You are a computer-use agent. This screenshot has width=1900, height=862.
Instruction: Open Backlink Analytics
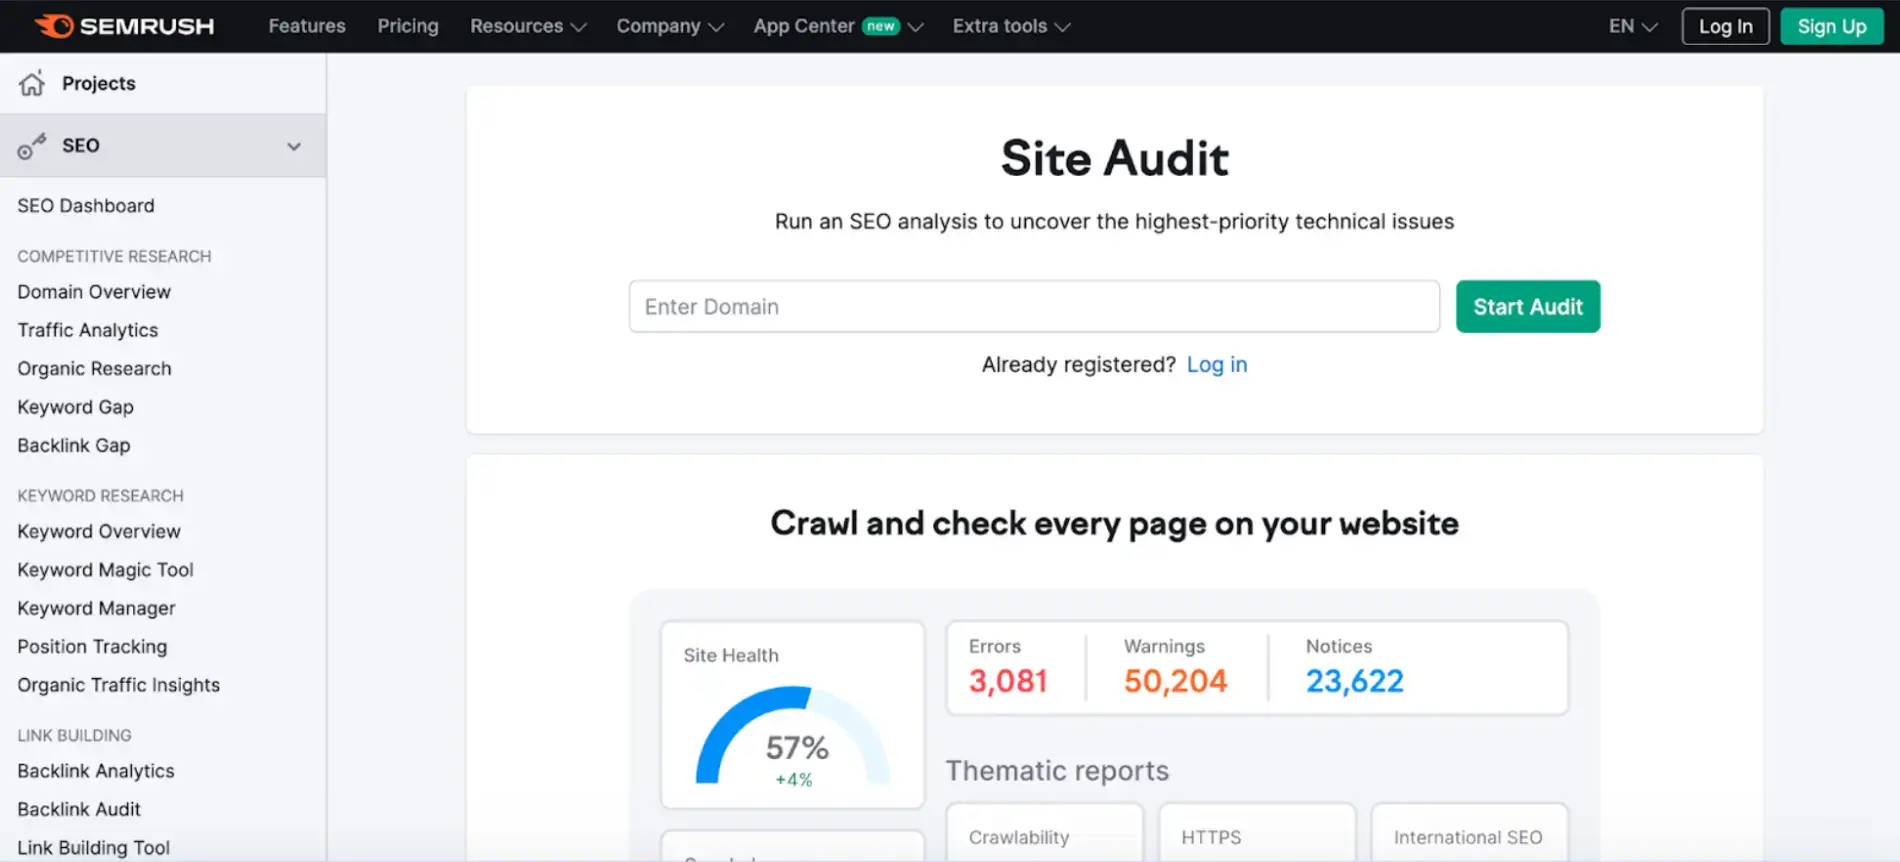(96, 771)
